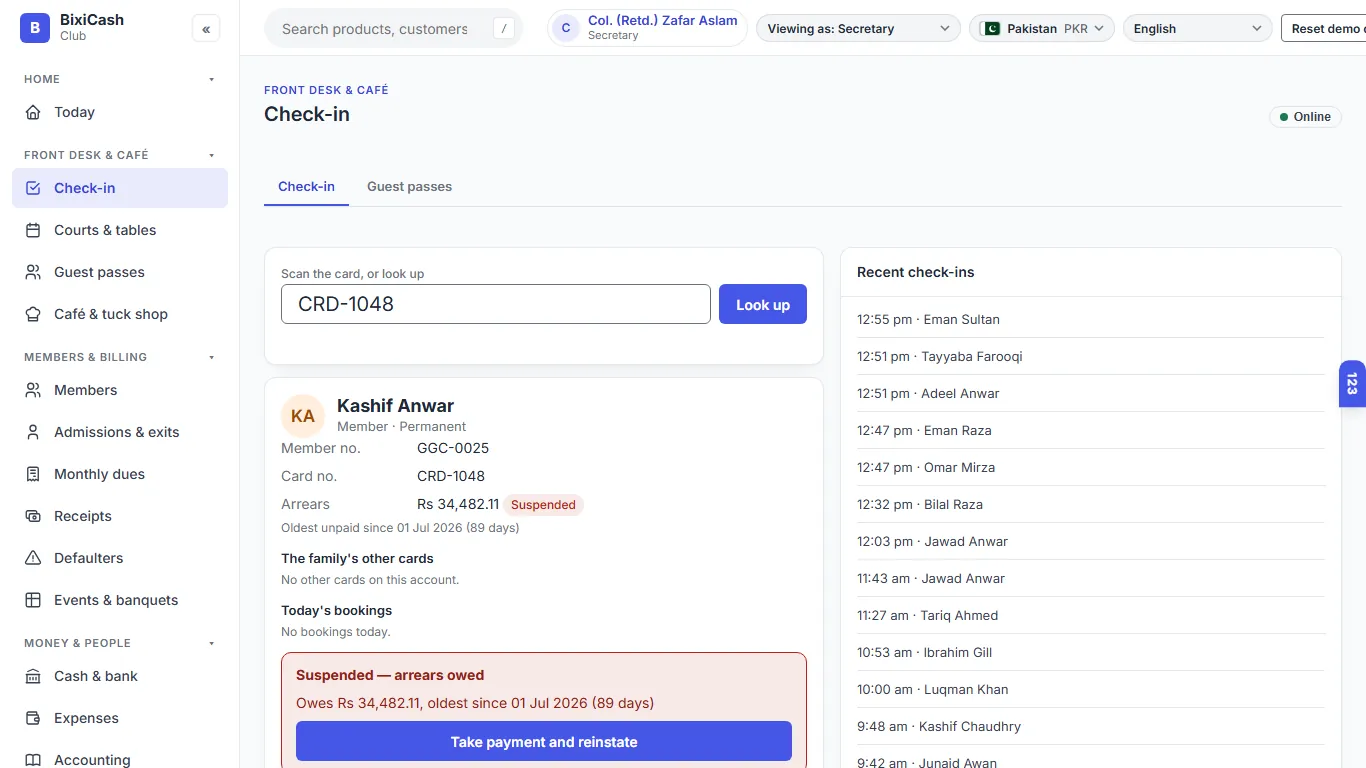Image resolution: width=1366 pixels, height=768 pixels.
Task: Collapse the Front Desk & Café section
Action: 211,155
